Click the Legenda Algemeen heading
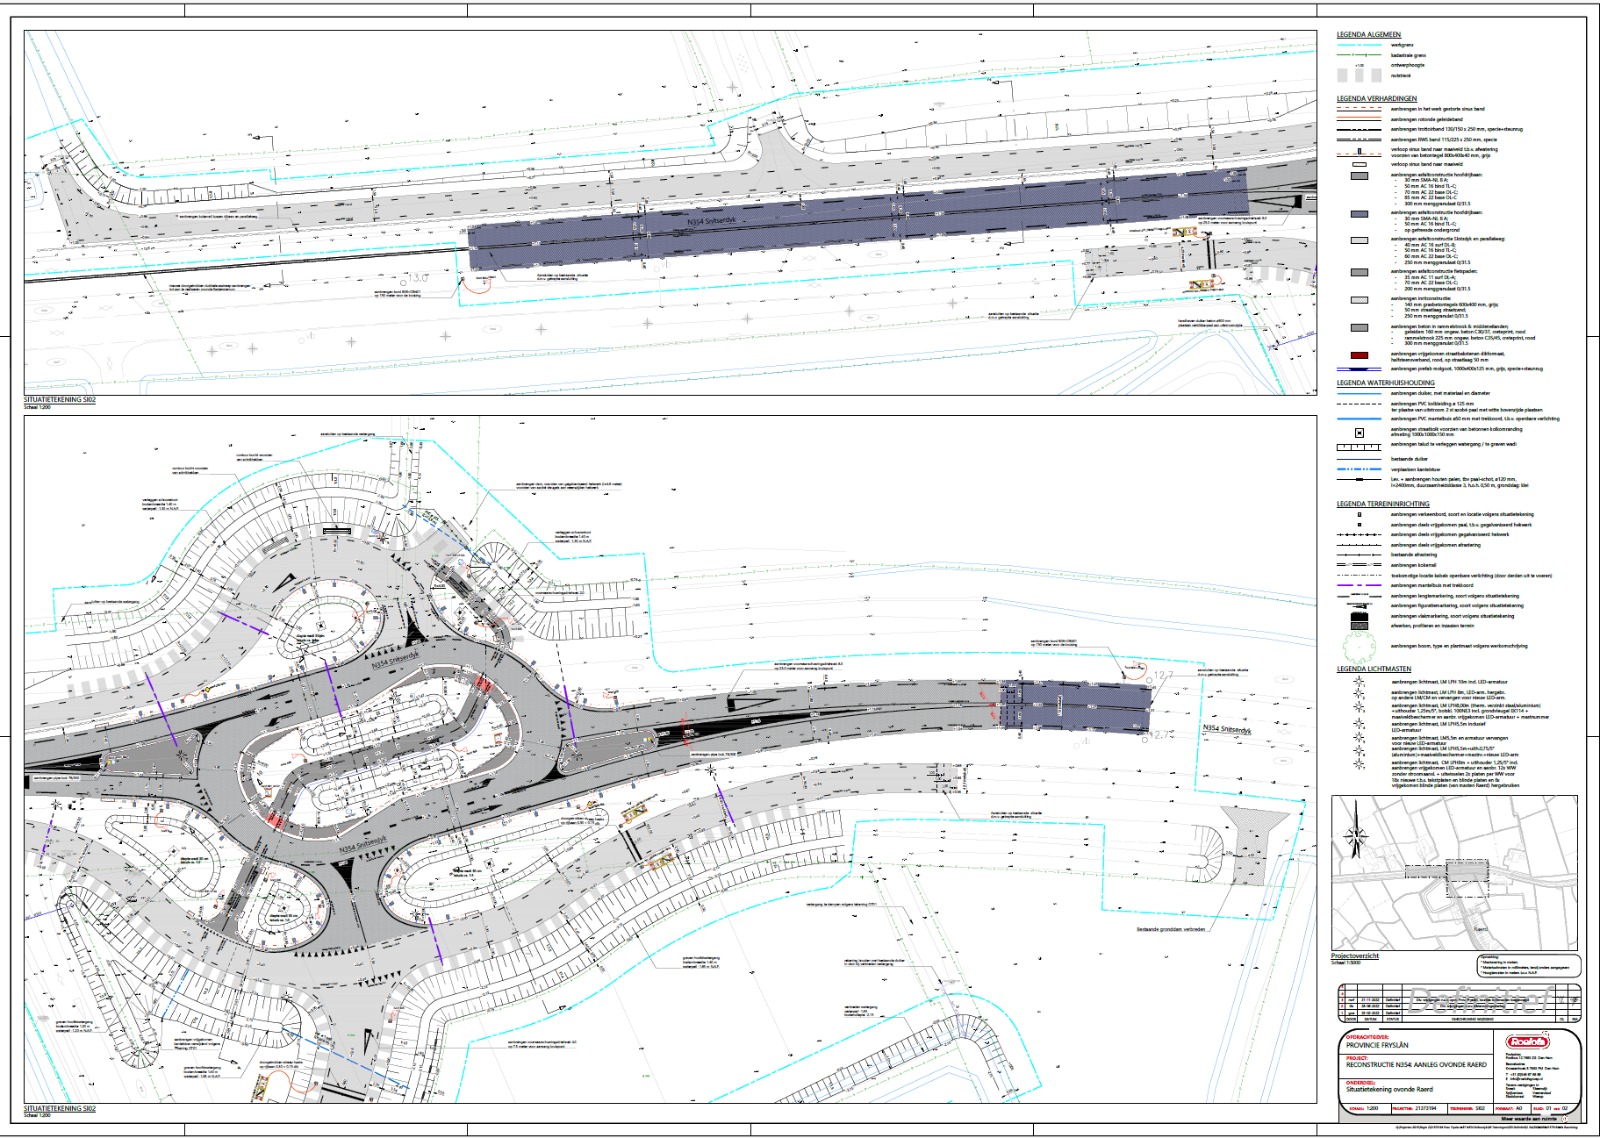 click(x=1369, y=35)
